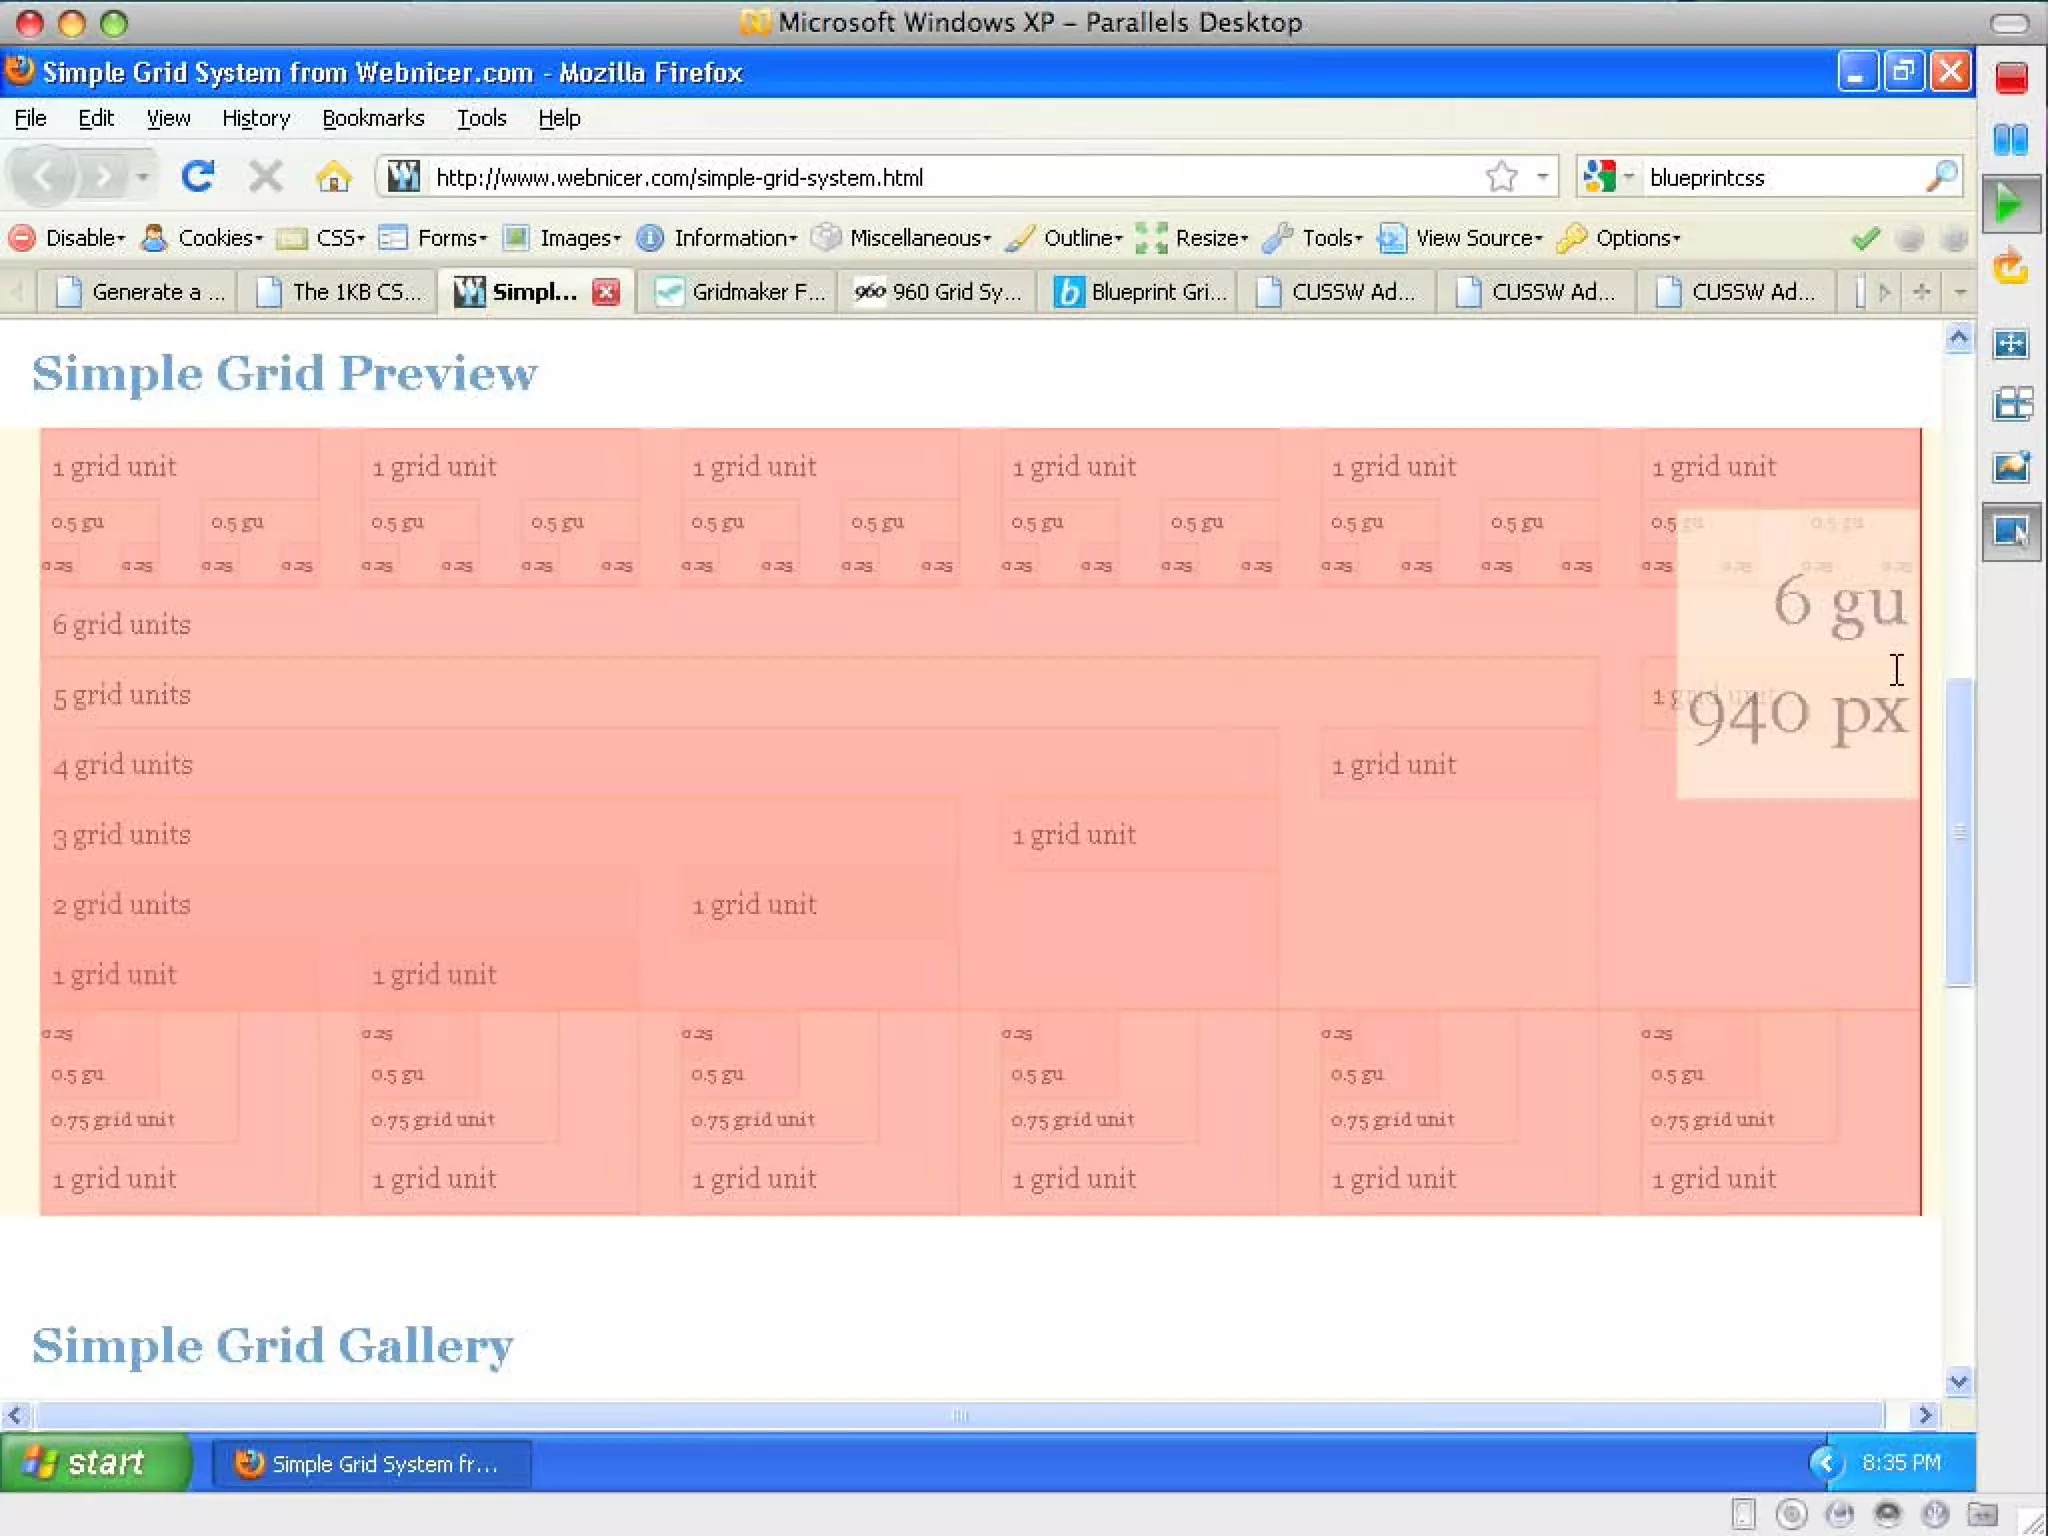
Task: Click the Parallels red stop icon
Action: [2011, 78]
